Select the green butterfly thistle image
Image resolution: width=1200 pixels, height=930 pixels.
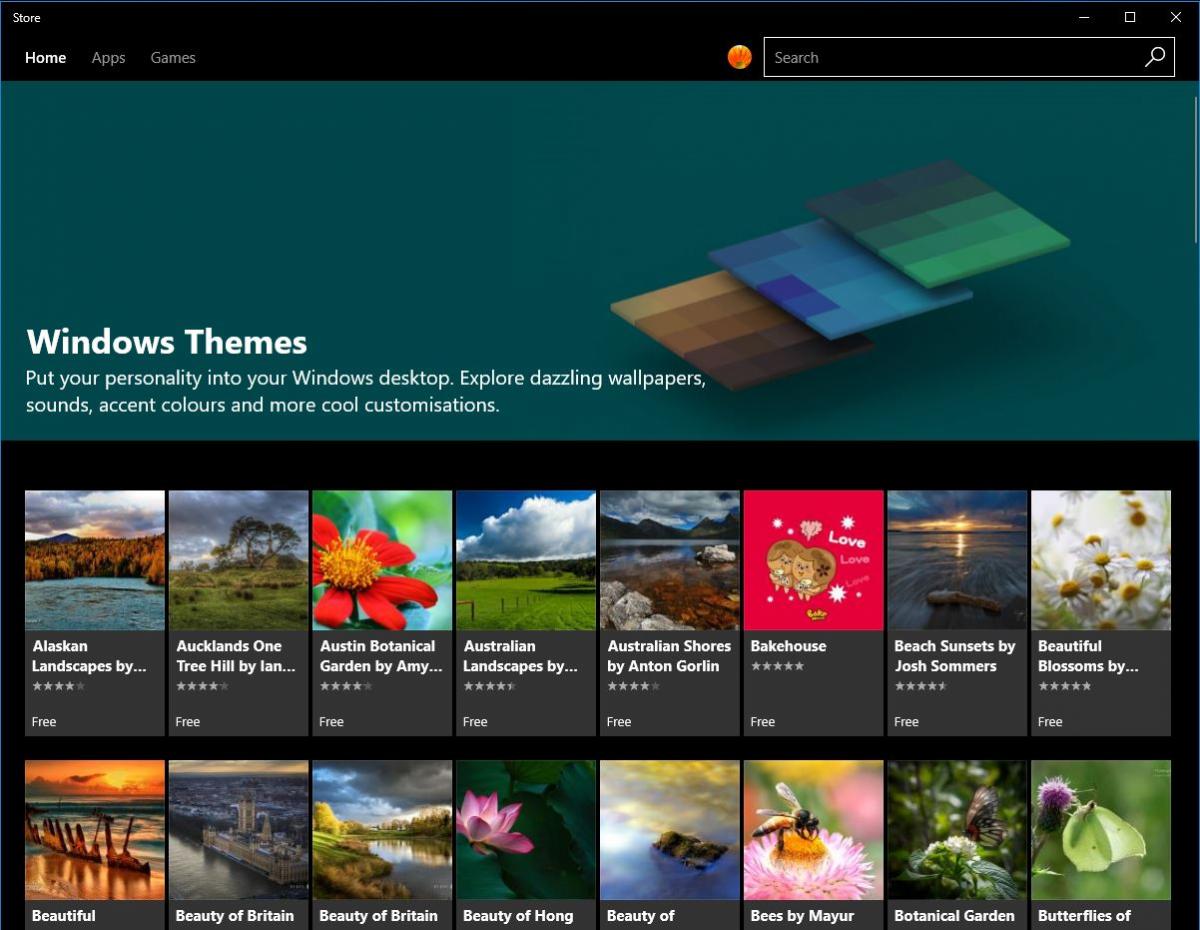(1101, 830)
